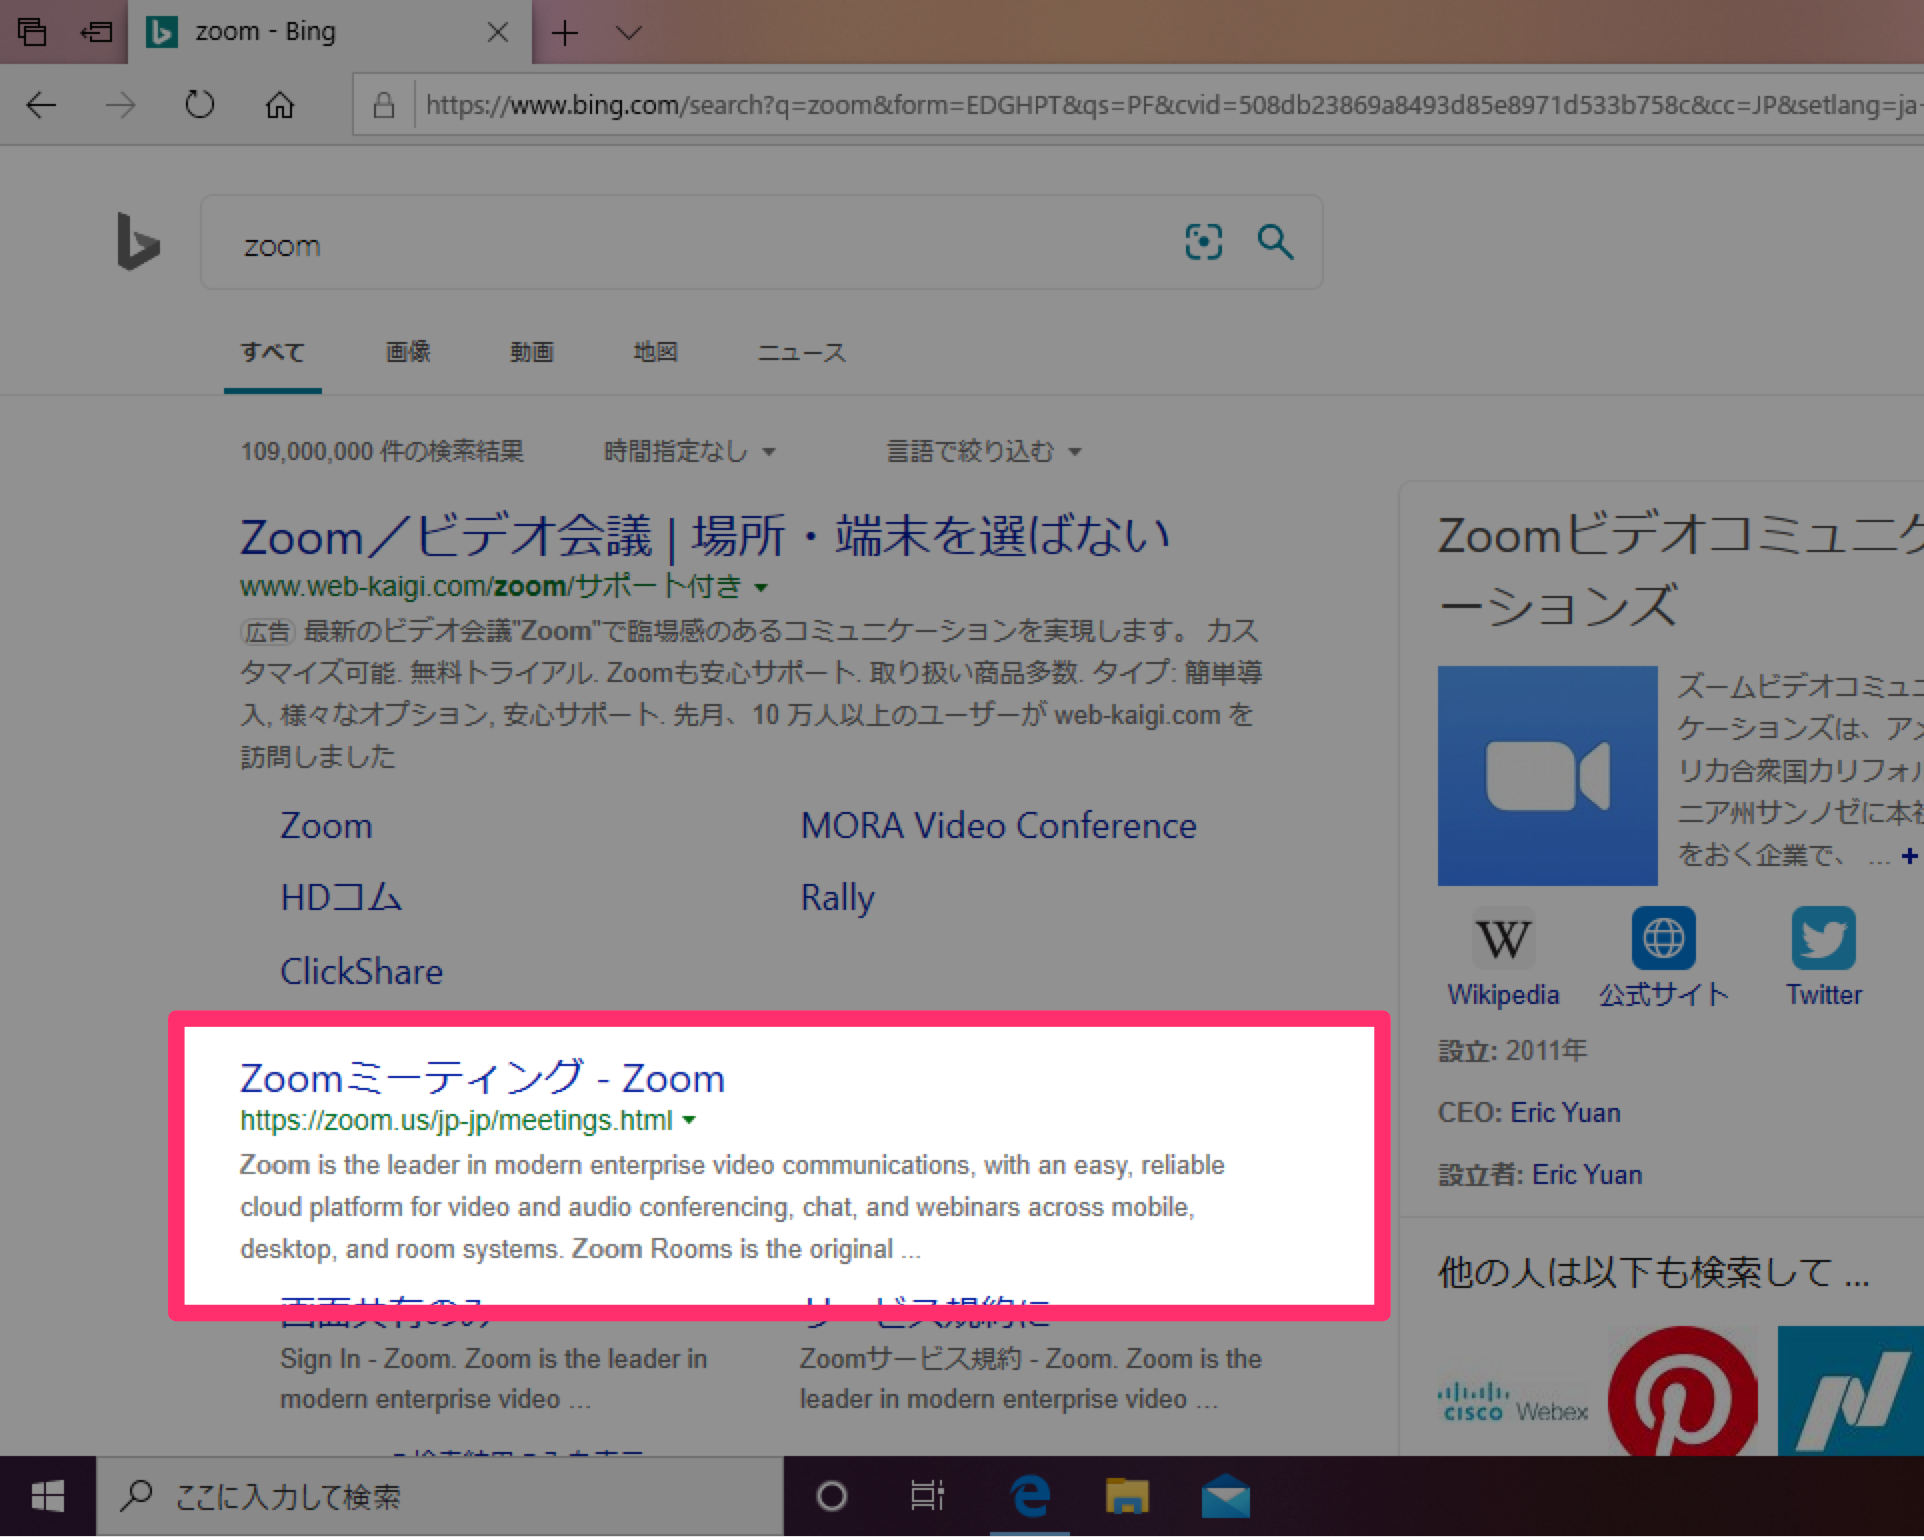Start a visual image search with the camera icon
The image size is (1924, 1540).
click(x=1204, y=241)
